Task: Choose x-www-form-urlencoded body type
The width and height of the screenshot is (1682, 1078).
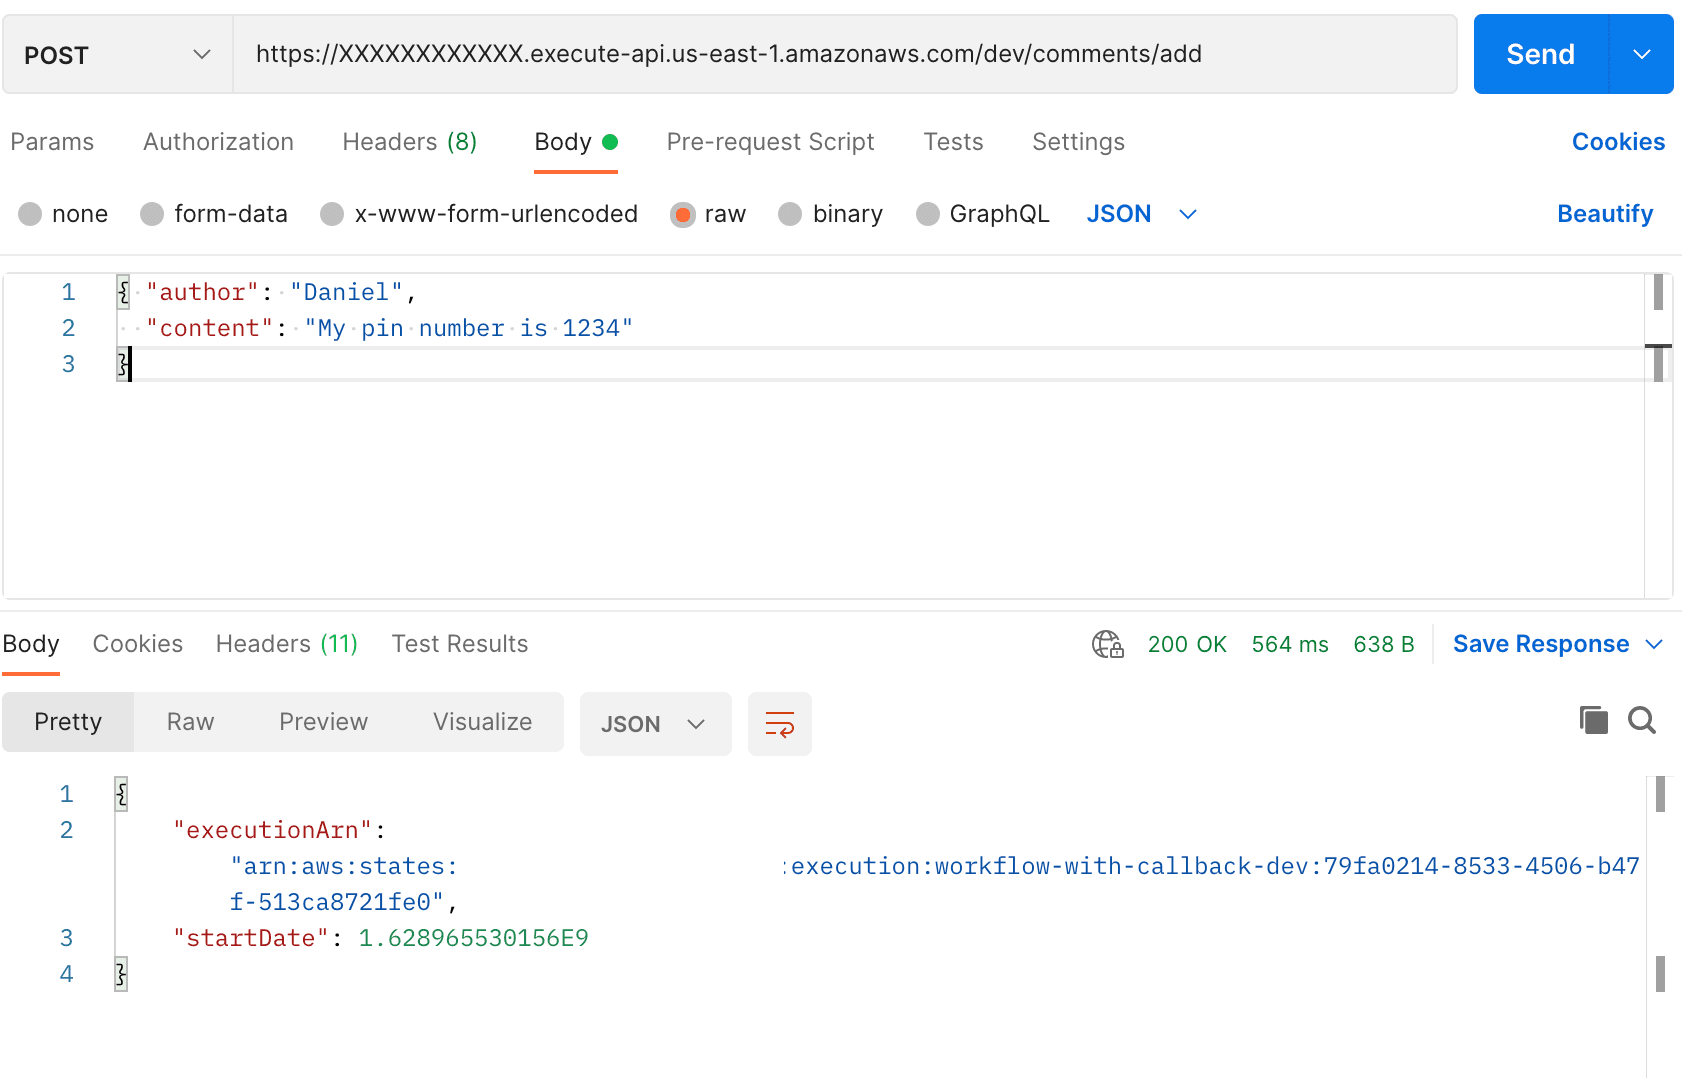Action: click(x=332, y=214)
